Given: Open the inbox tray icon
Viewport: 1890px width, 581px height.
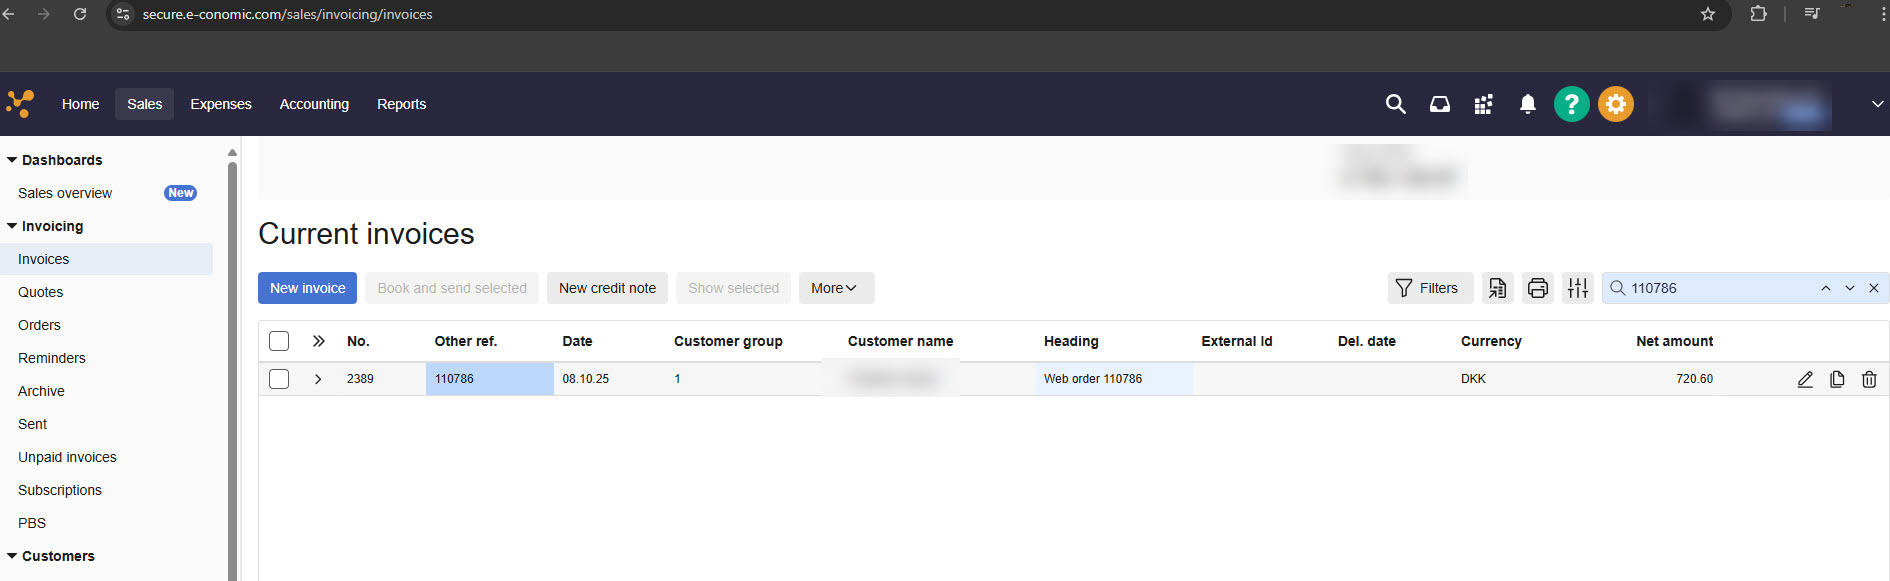Looking at the screenshot, I should coord(1439,104).
